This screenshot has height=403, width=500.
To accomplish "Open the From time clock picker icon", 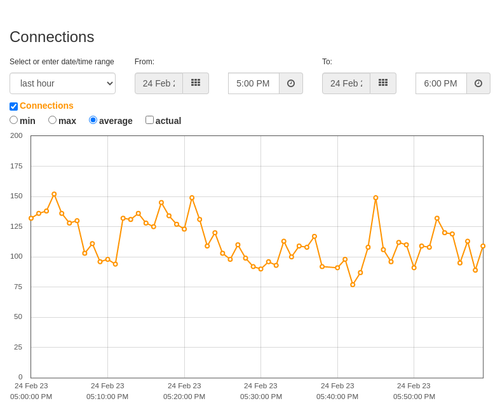I will coord(291,83).
